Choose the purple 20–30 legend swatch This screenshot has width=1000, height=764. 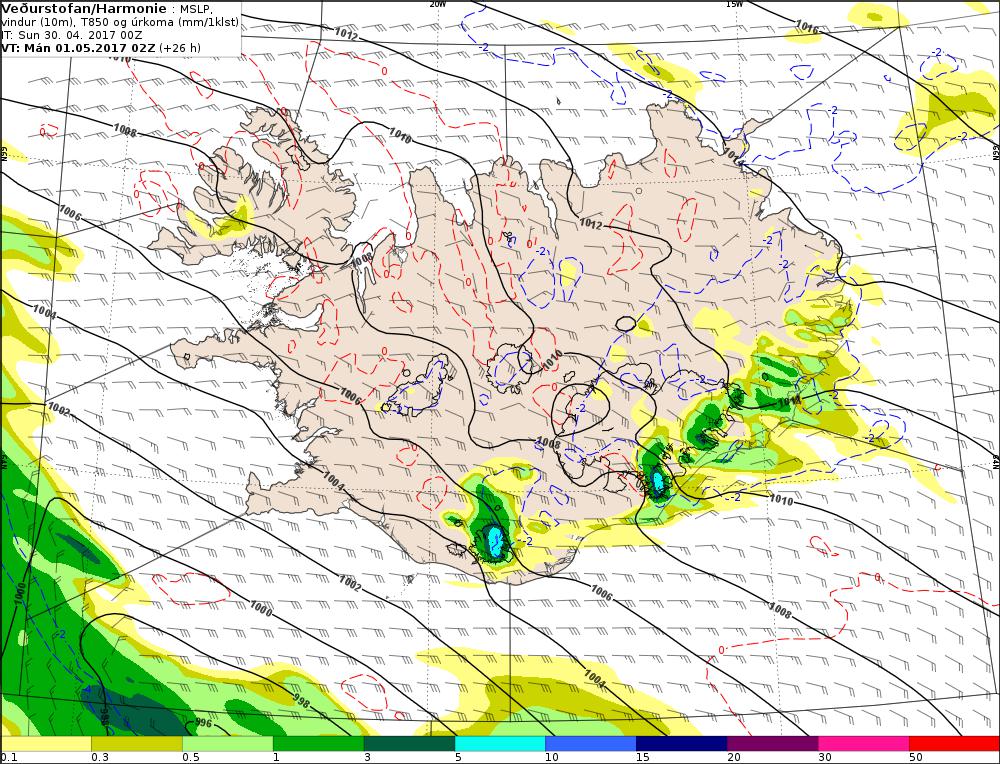[772, 744]
